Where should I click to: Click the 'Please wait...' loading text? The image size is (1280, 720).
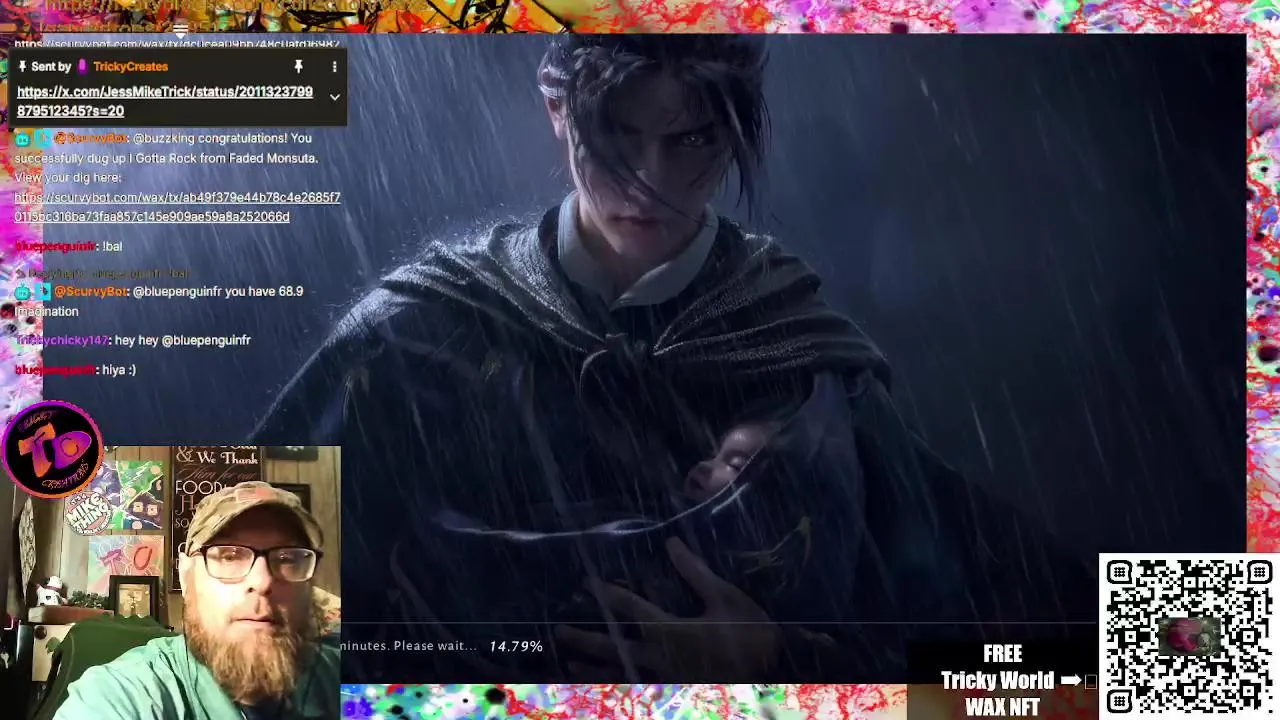435,646
